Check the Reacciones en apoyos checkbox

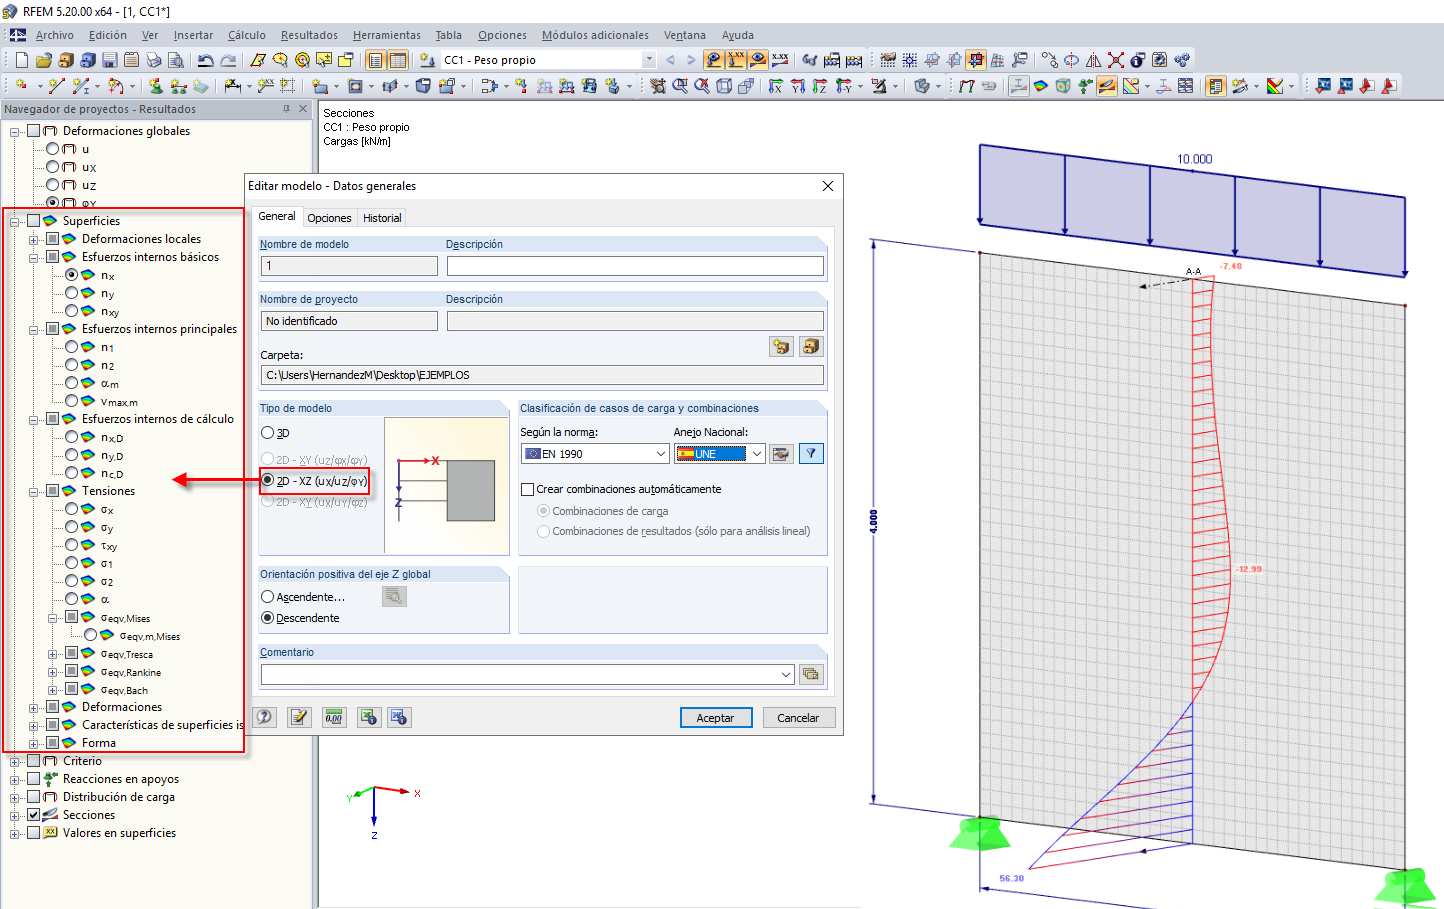pos(34,779)
